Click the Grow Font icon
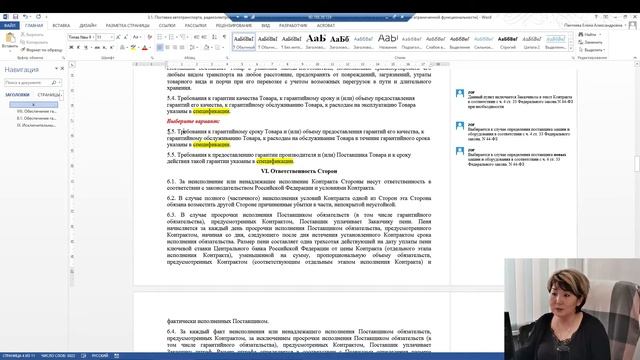The image size is (640, 360). pyautogui.click(x=118, y=37)
